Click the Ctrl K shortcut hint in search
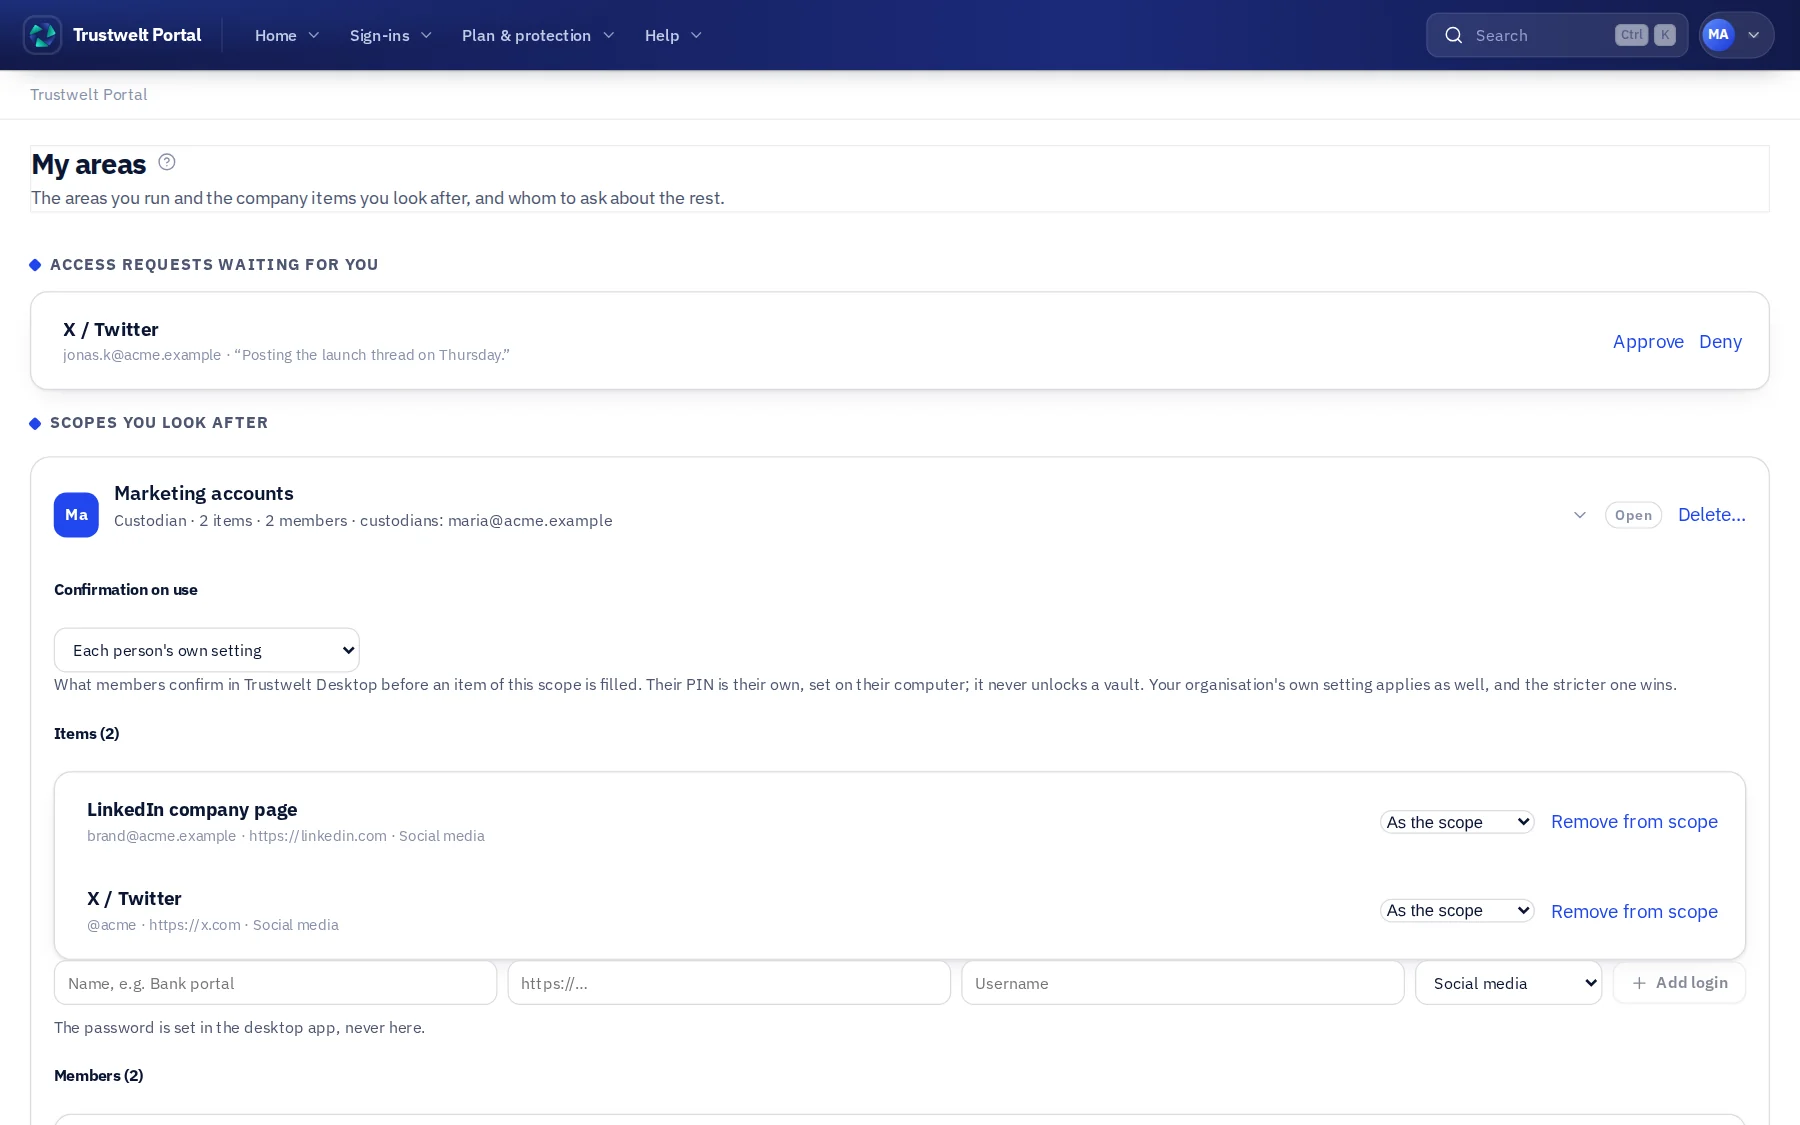Image resolution: width=1800 pixels, height=1125 pixels. click(x=1645, y=35)
